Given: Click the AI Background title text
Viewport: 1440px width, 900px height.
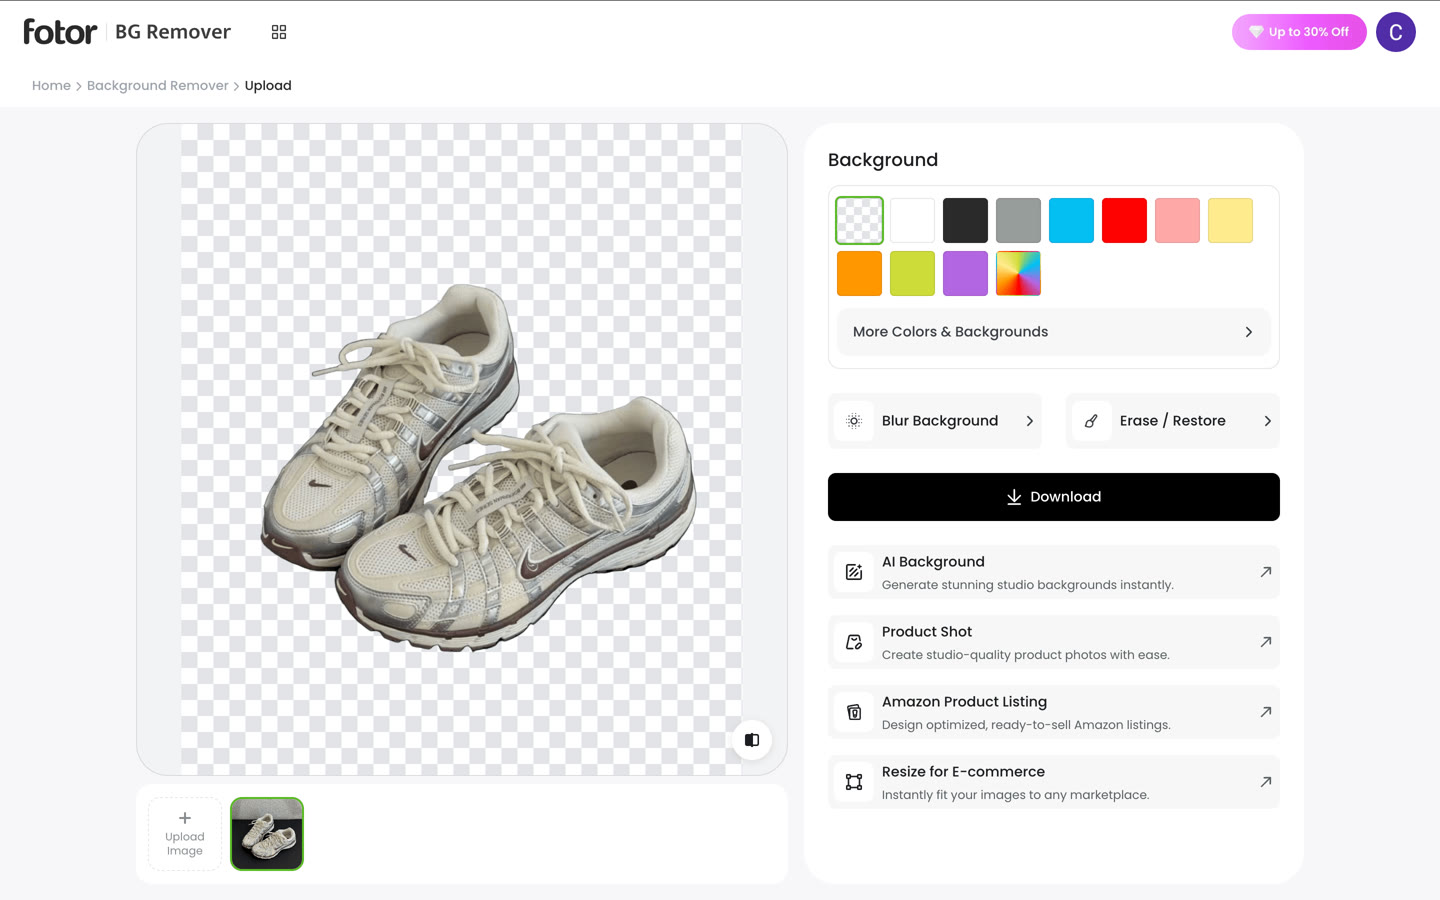Looking at the screenshot, I should pyautogui.click(x=933, y=562).
